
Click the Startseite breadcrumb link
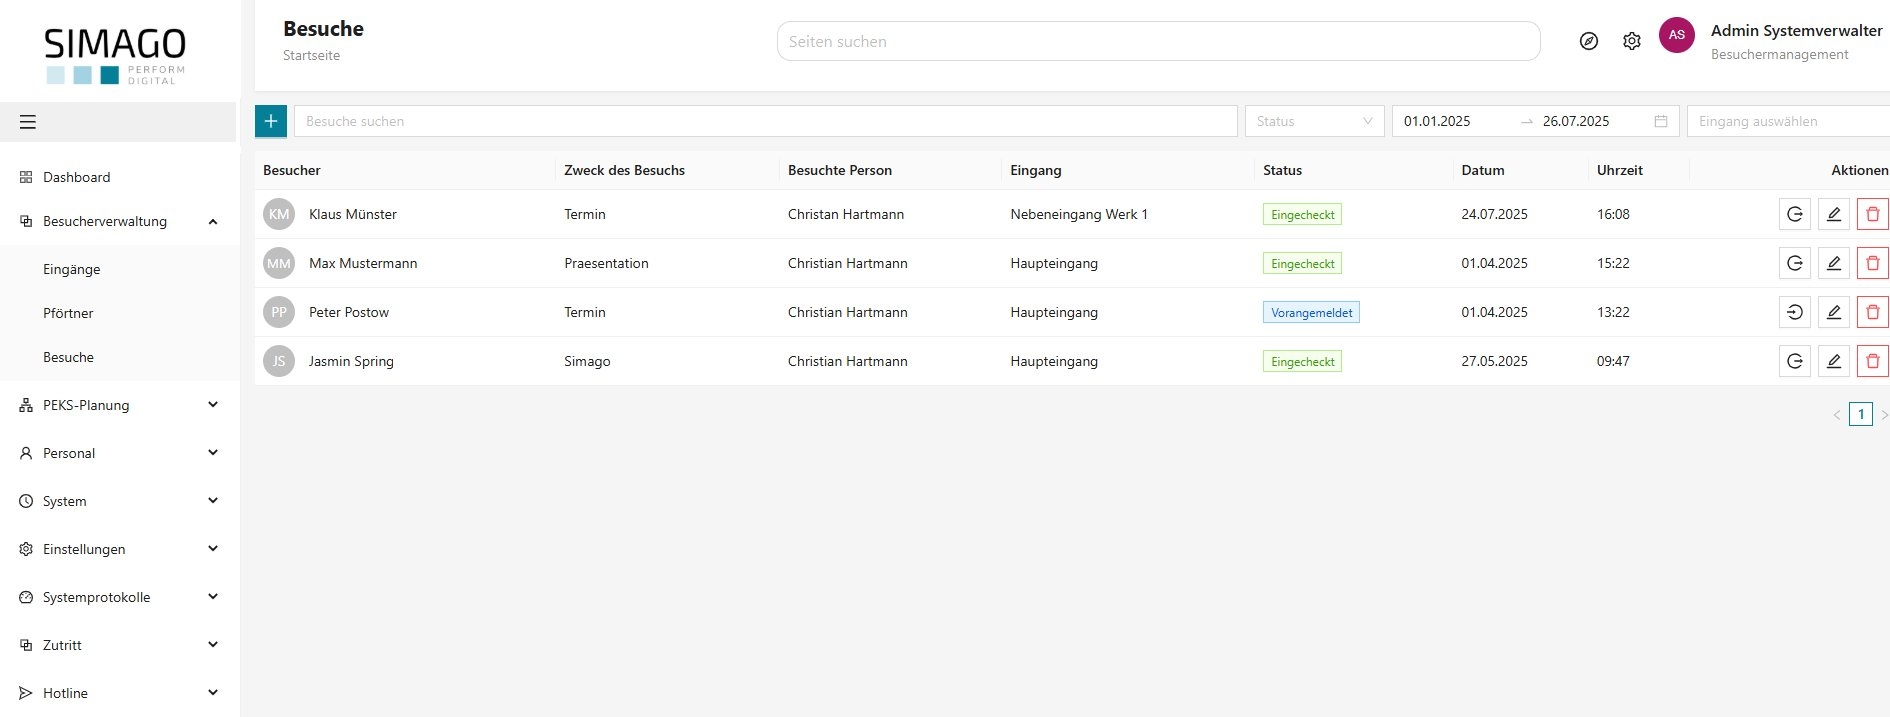point(311,55)
